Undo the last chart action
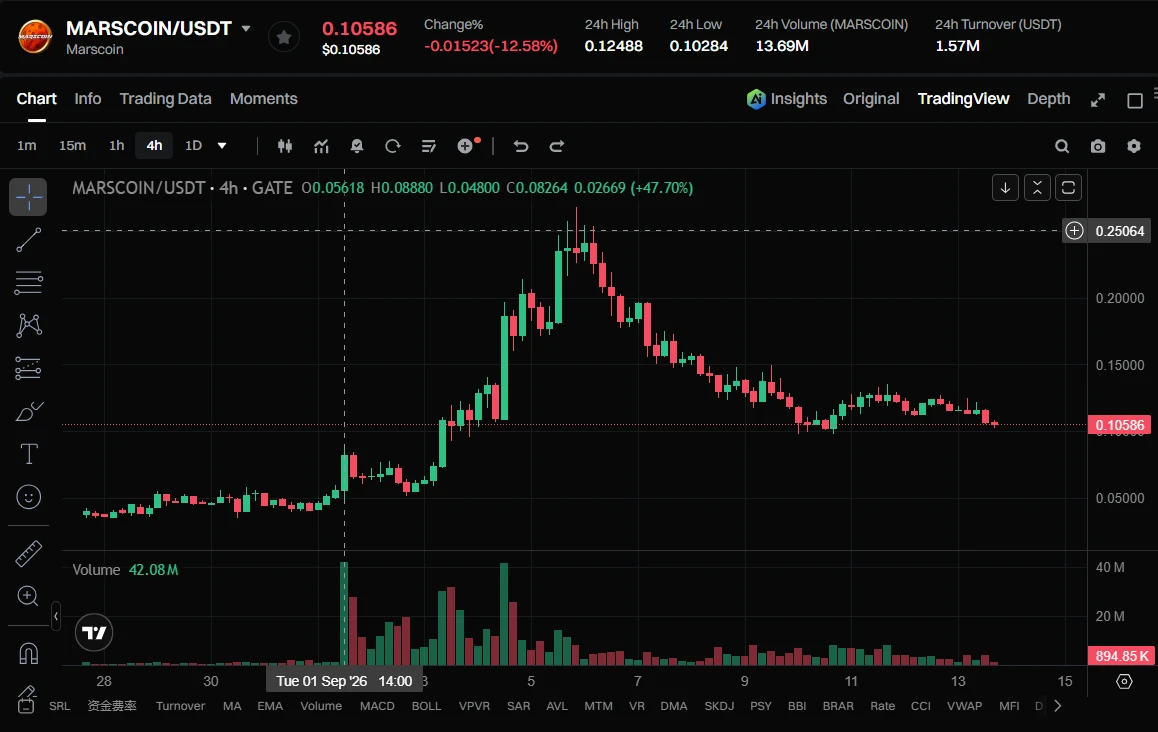This screenshot has height=732, width=1158. tap(521, 146)
